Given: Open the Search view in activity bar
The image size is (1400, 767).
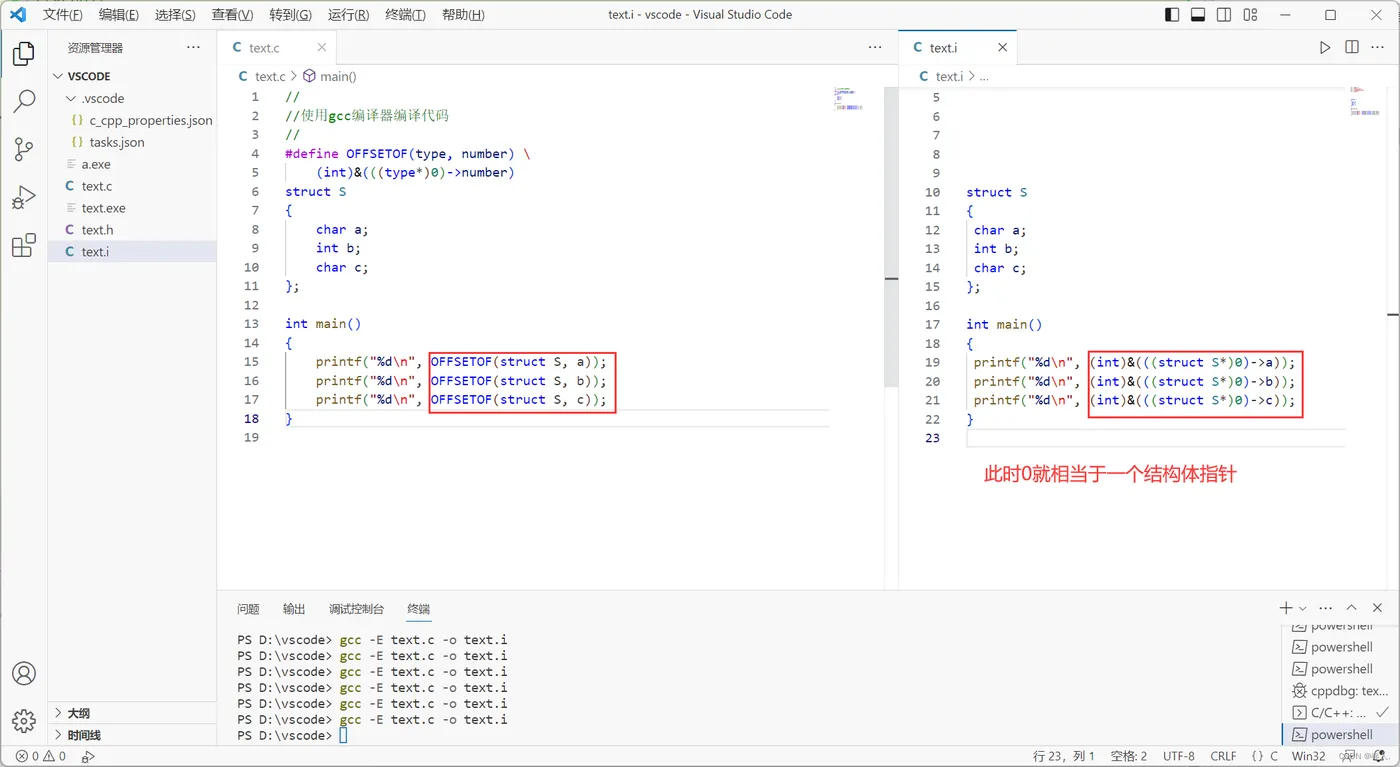Looking at the screenshot, I should click(24, 101).
